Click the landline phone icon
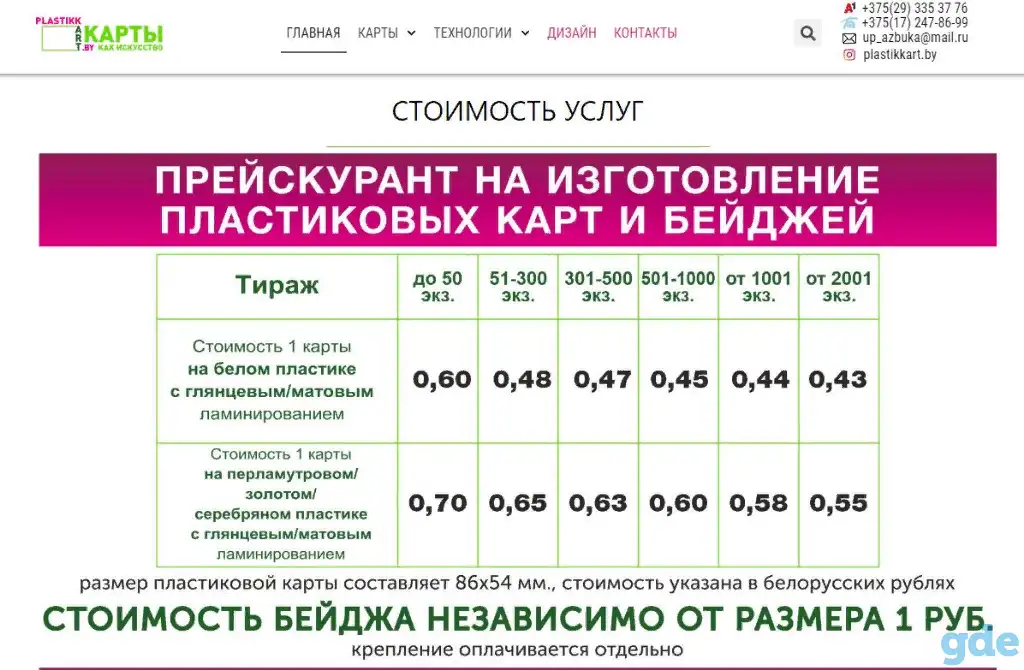Viewport: 1024px width, 670px height. 849,23
